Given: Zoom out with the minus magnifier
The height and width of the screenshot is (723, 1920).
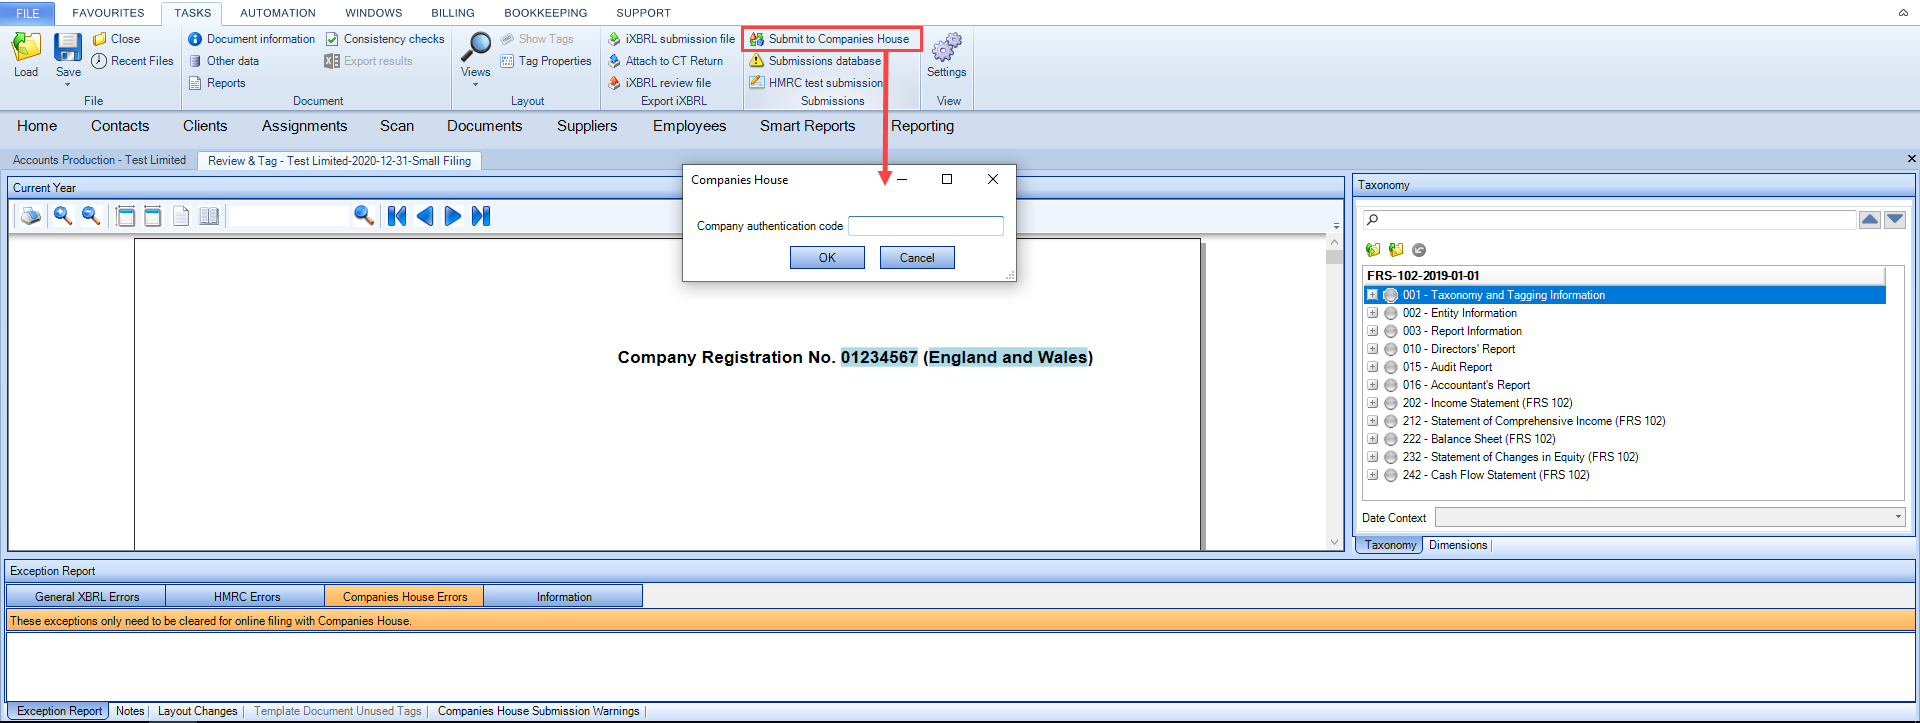Looking at the screenshot, I should [90, 216].
